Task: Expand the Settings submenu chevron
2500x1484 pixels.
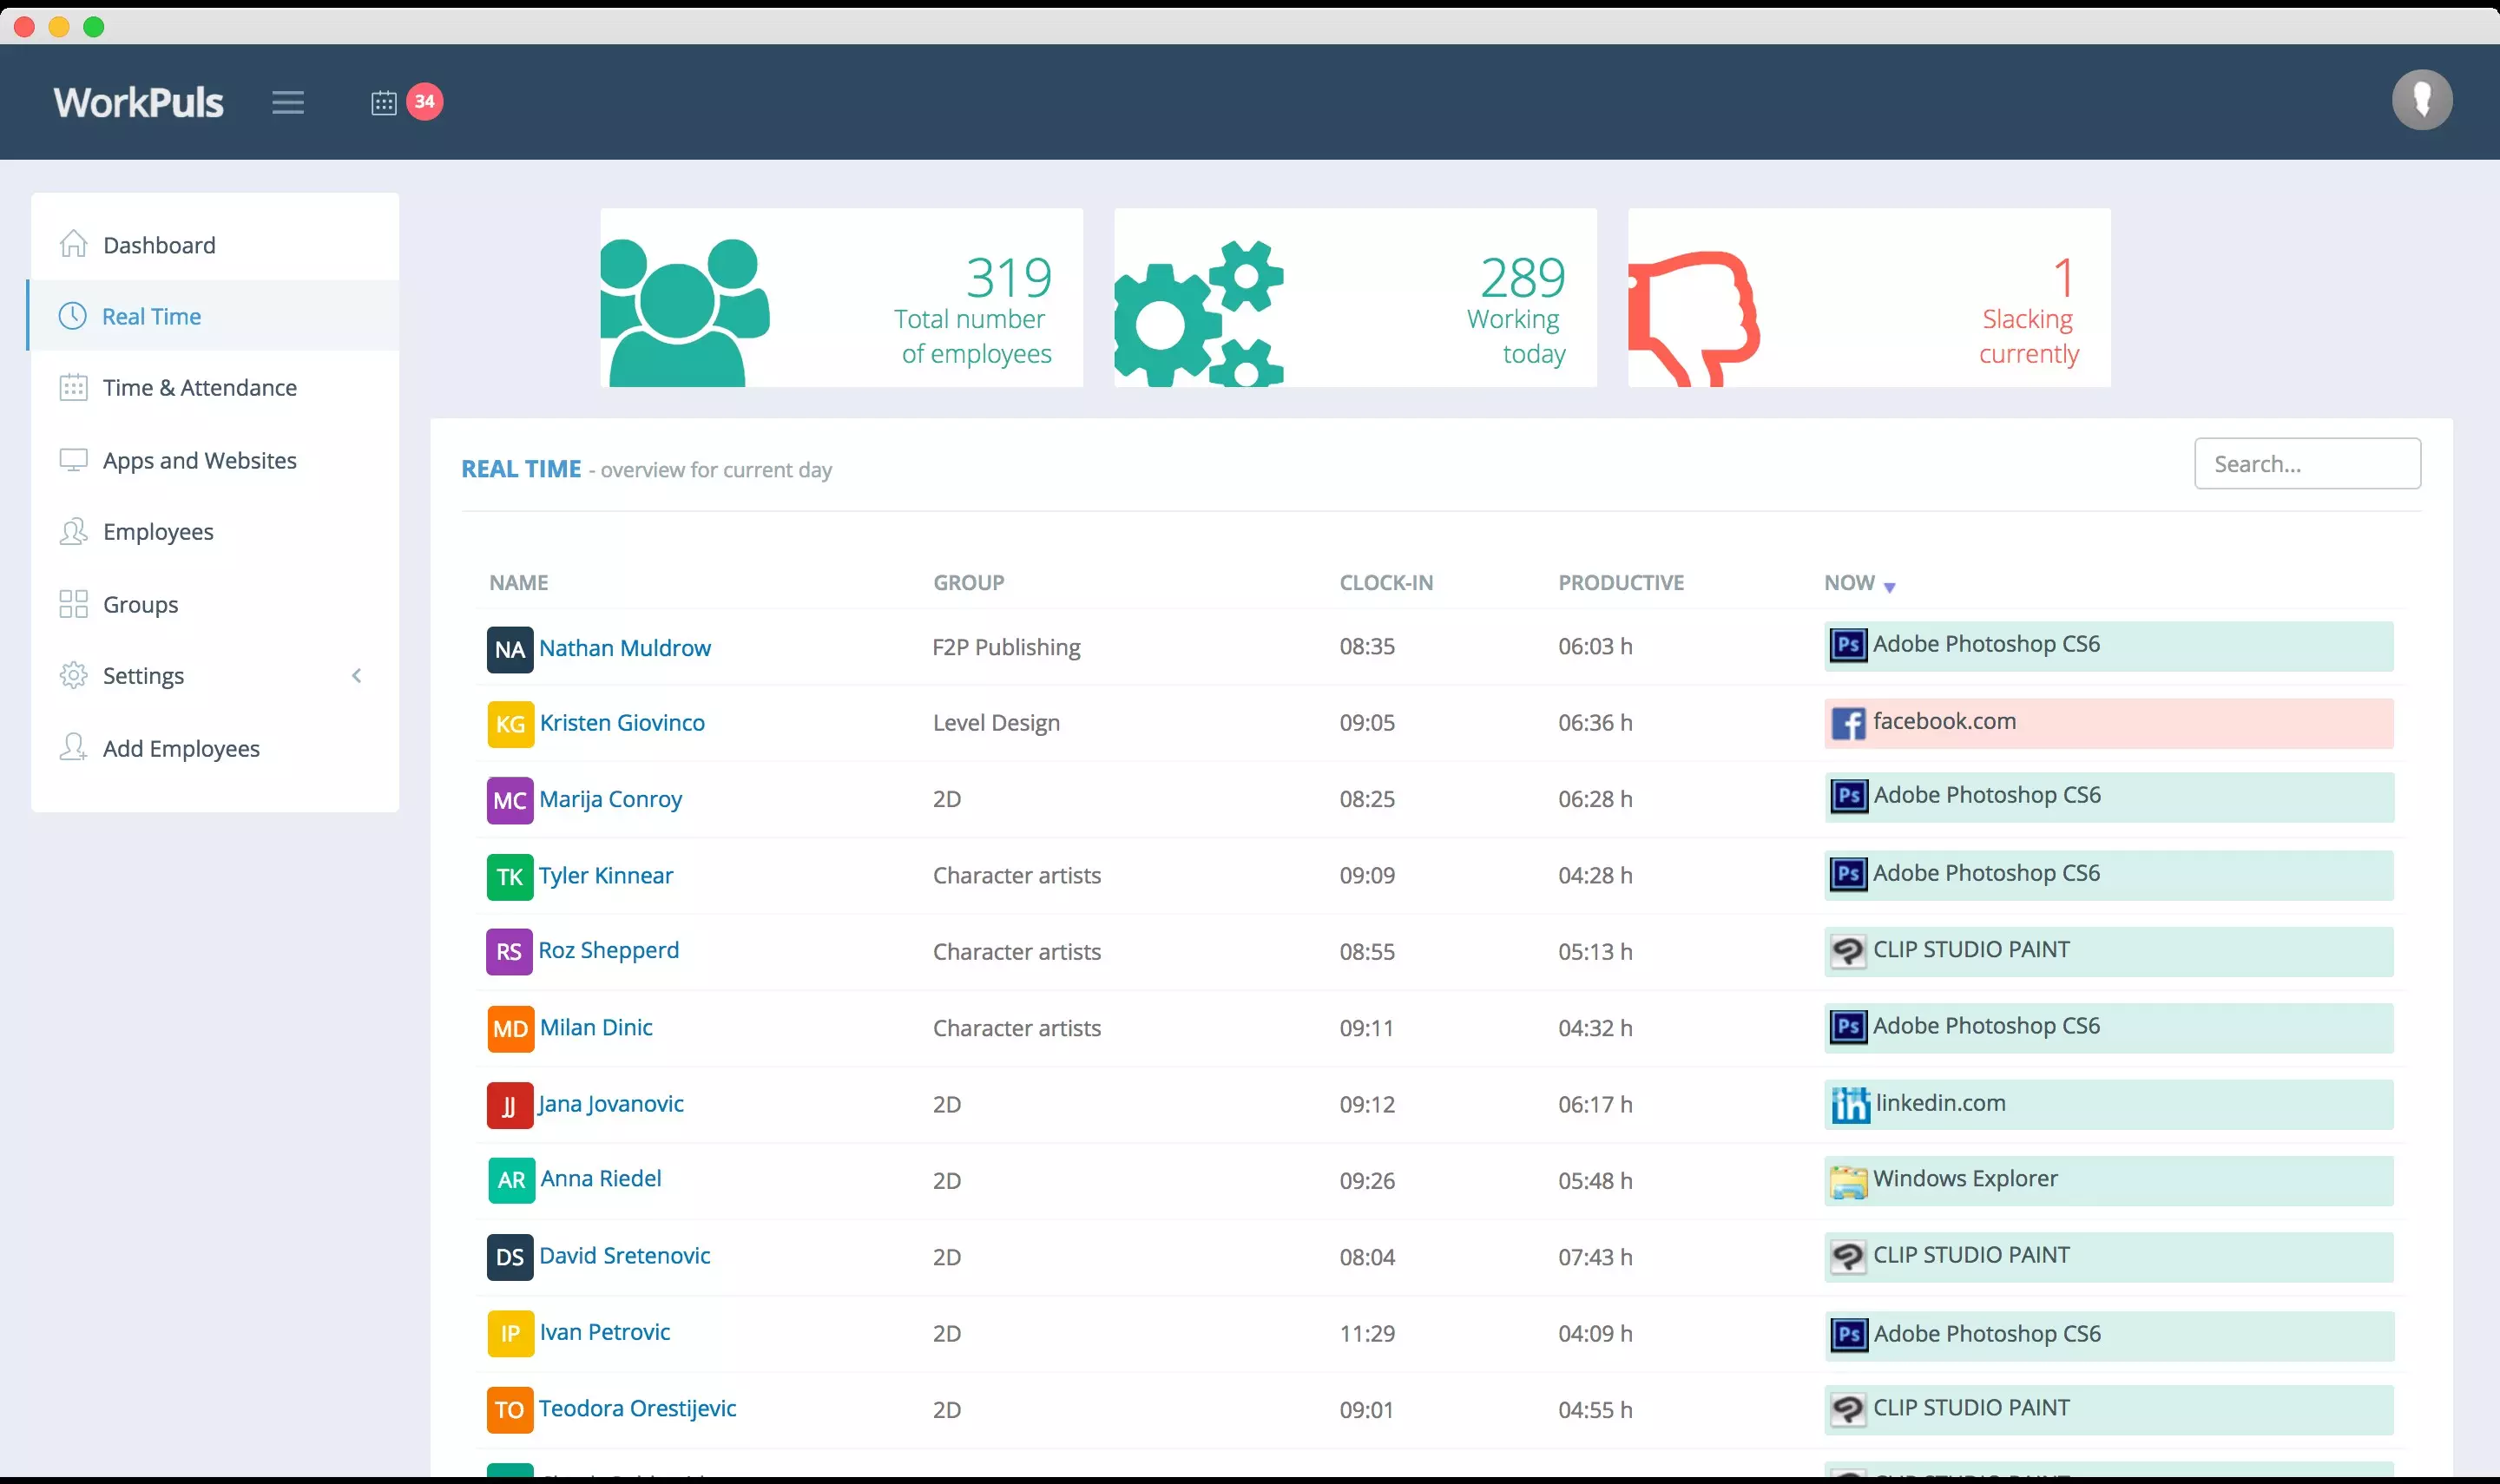Action: (x=357, y=676)
